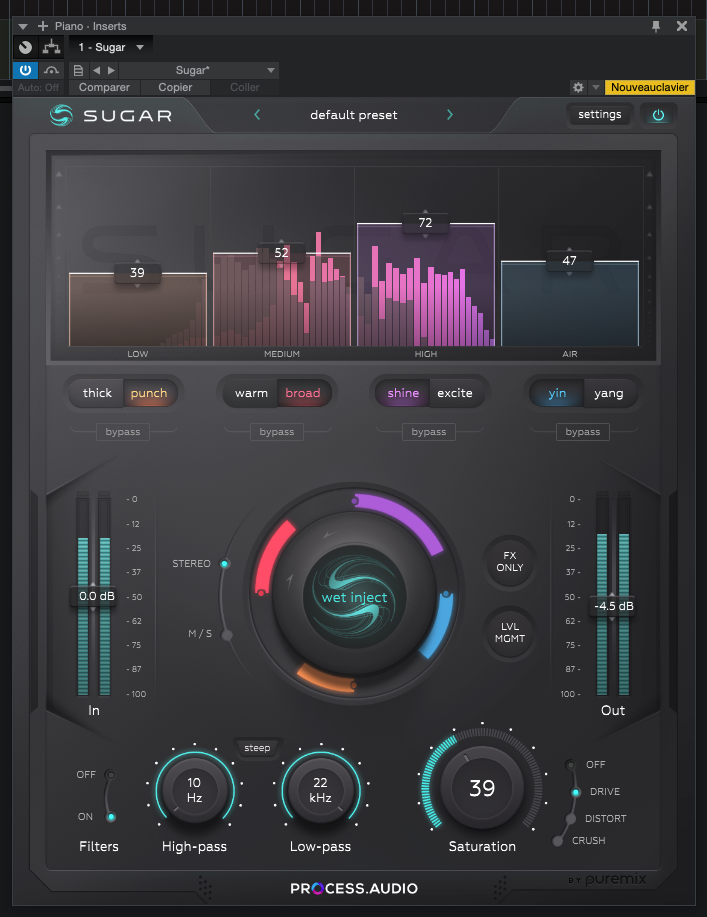Select shine mode for the high band
Screen dimensions: 707x917
point(403,393)
